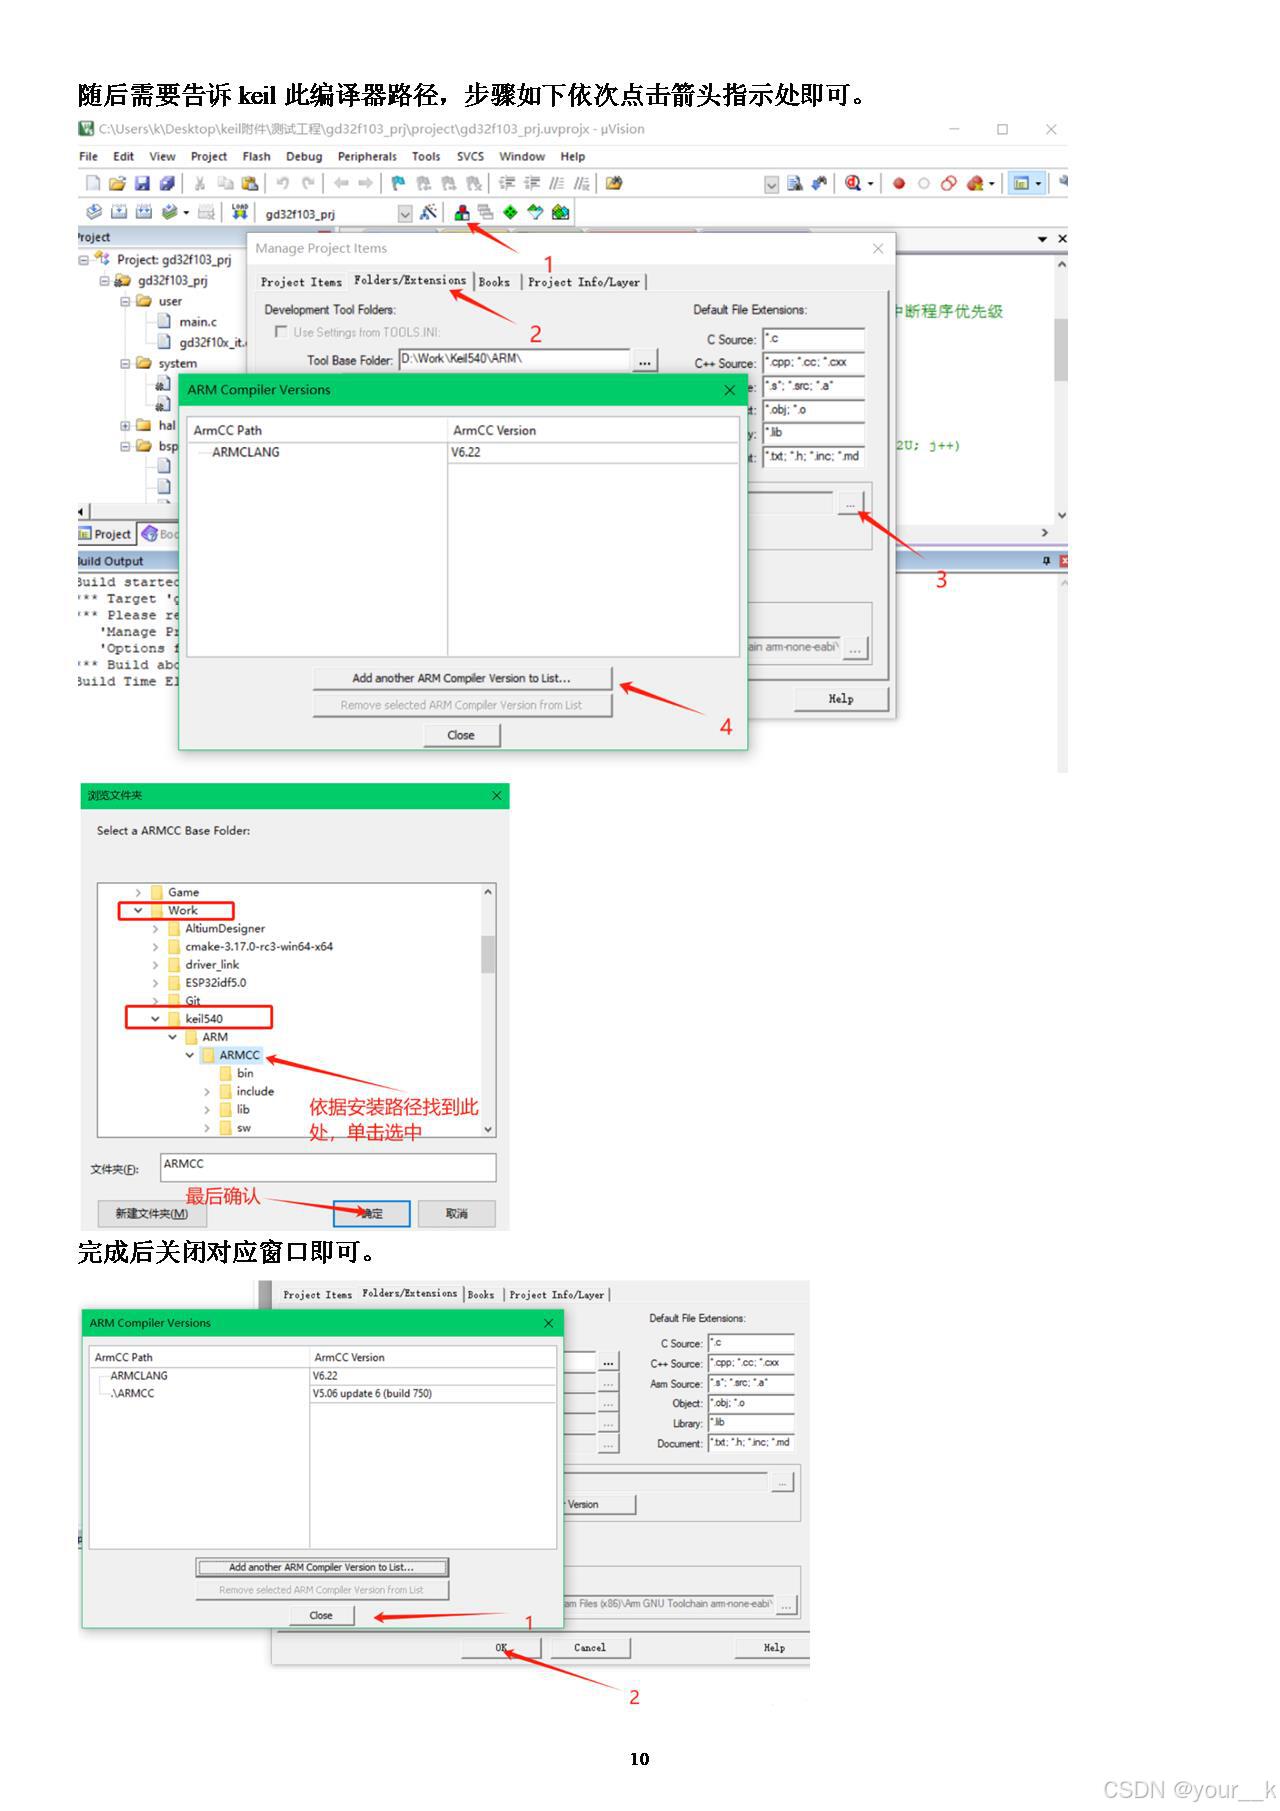Click the Pack Installer icon
This screenshot has width=1280, height=1811.
[560, 212]
